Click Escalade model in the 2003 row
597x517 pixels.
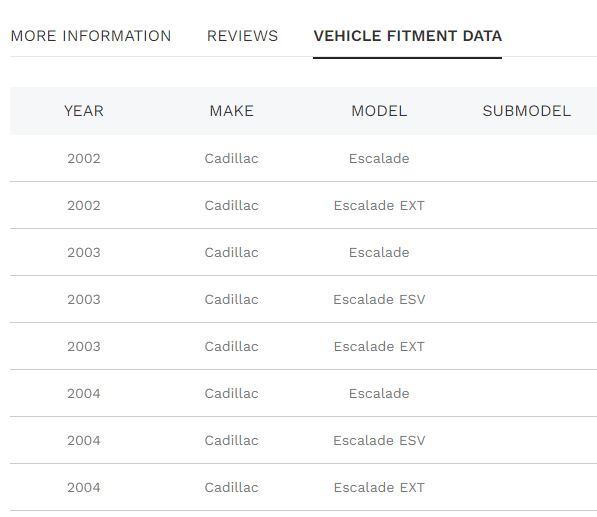[379, 252]
